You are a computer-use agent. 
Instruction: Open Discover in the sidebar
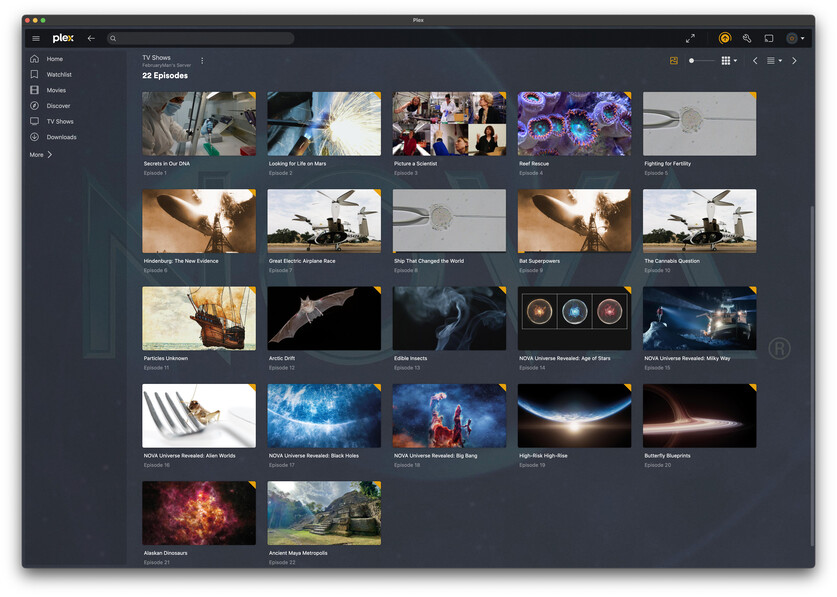click(58, 106)
